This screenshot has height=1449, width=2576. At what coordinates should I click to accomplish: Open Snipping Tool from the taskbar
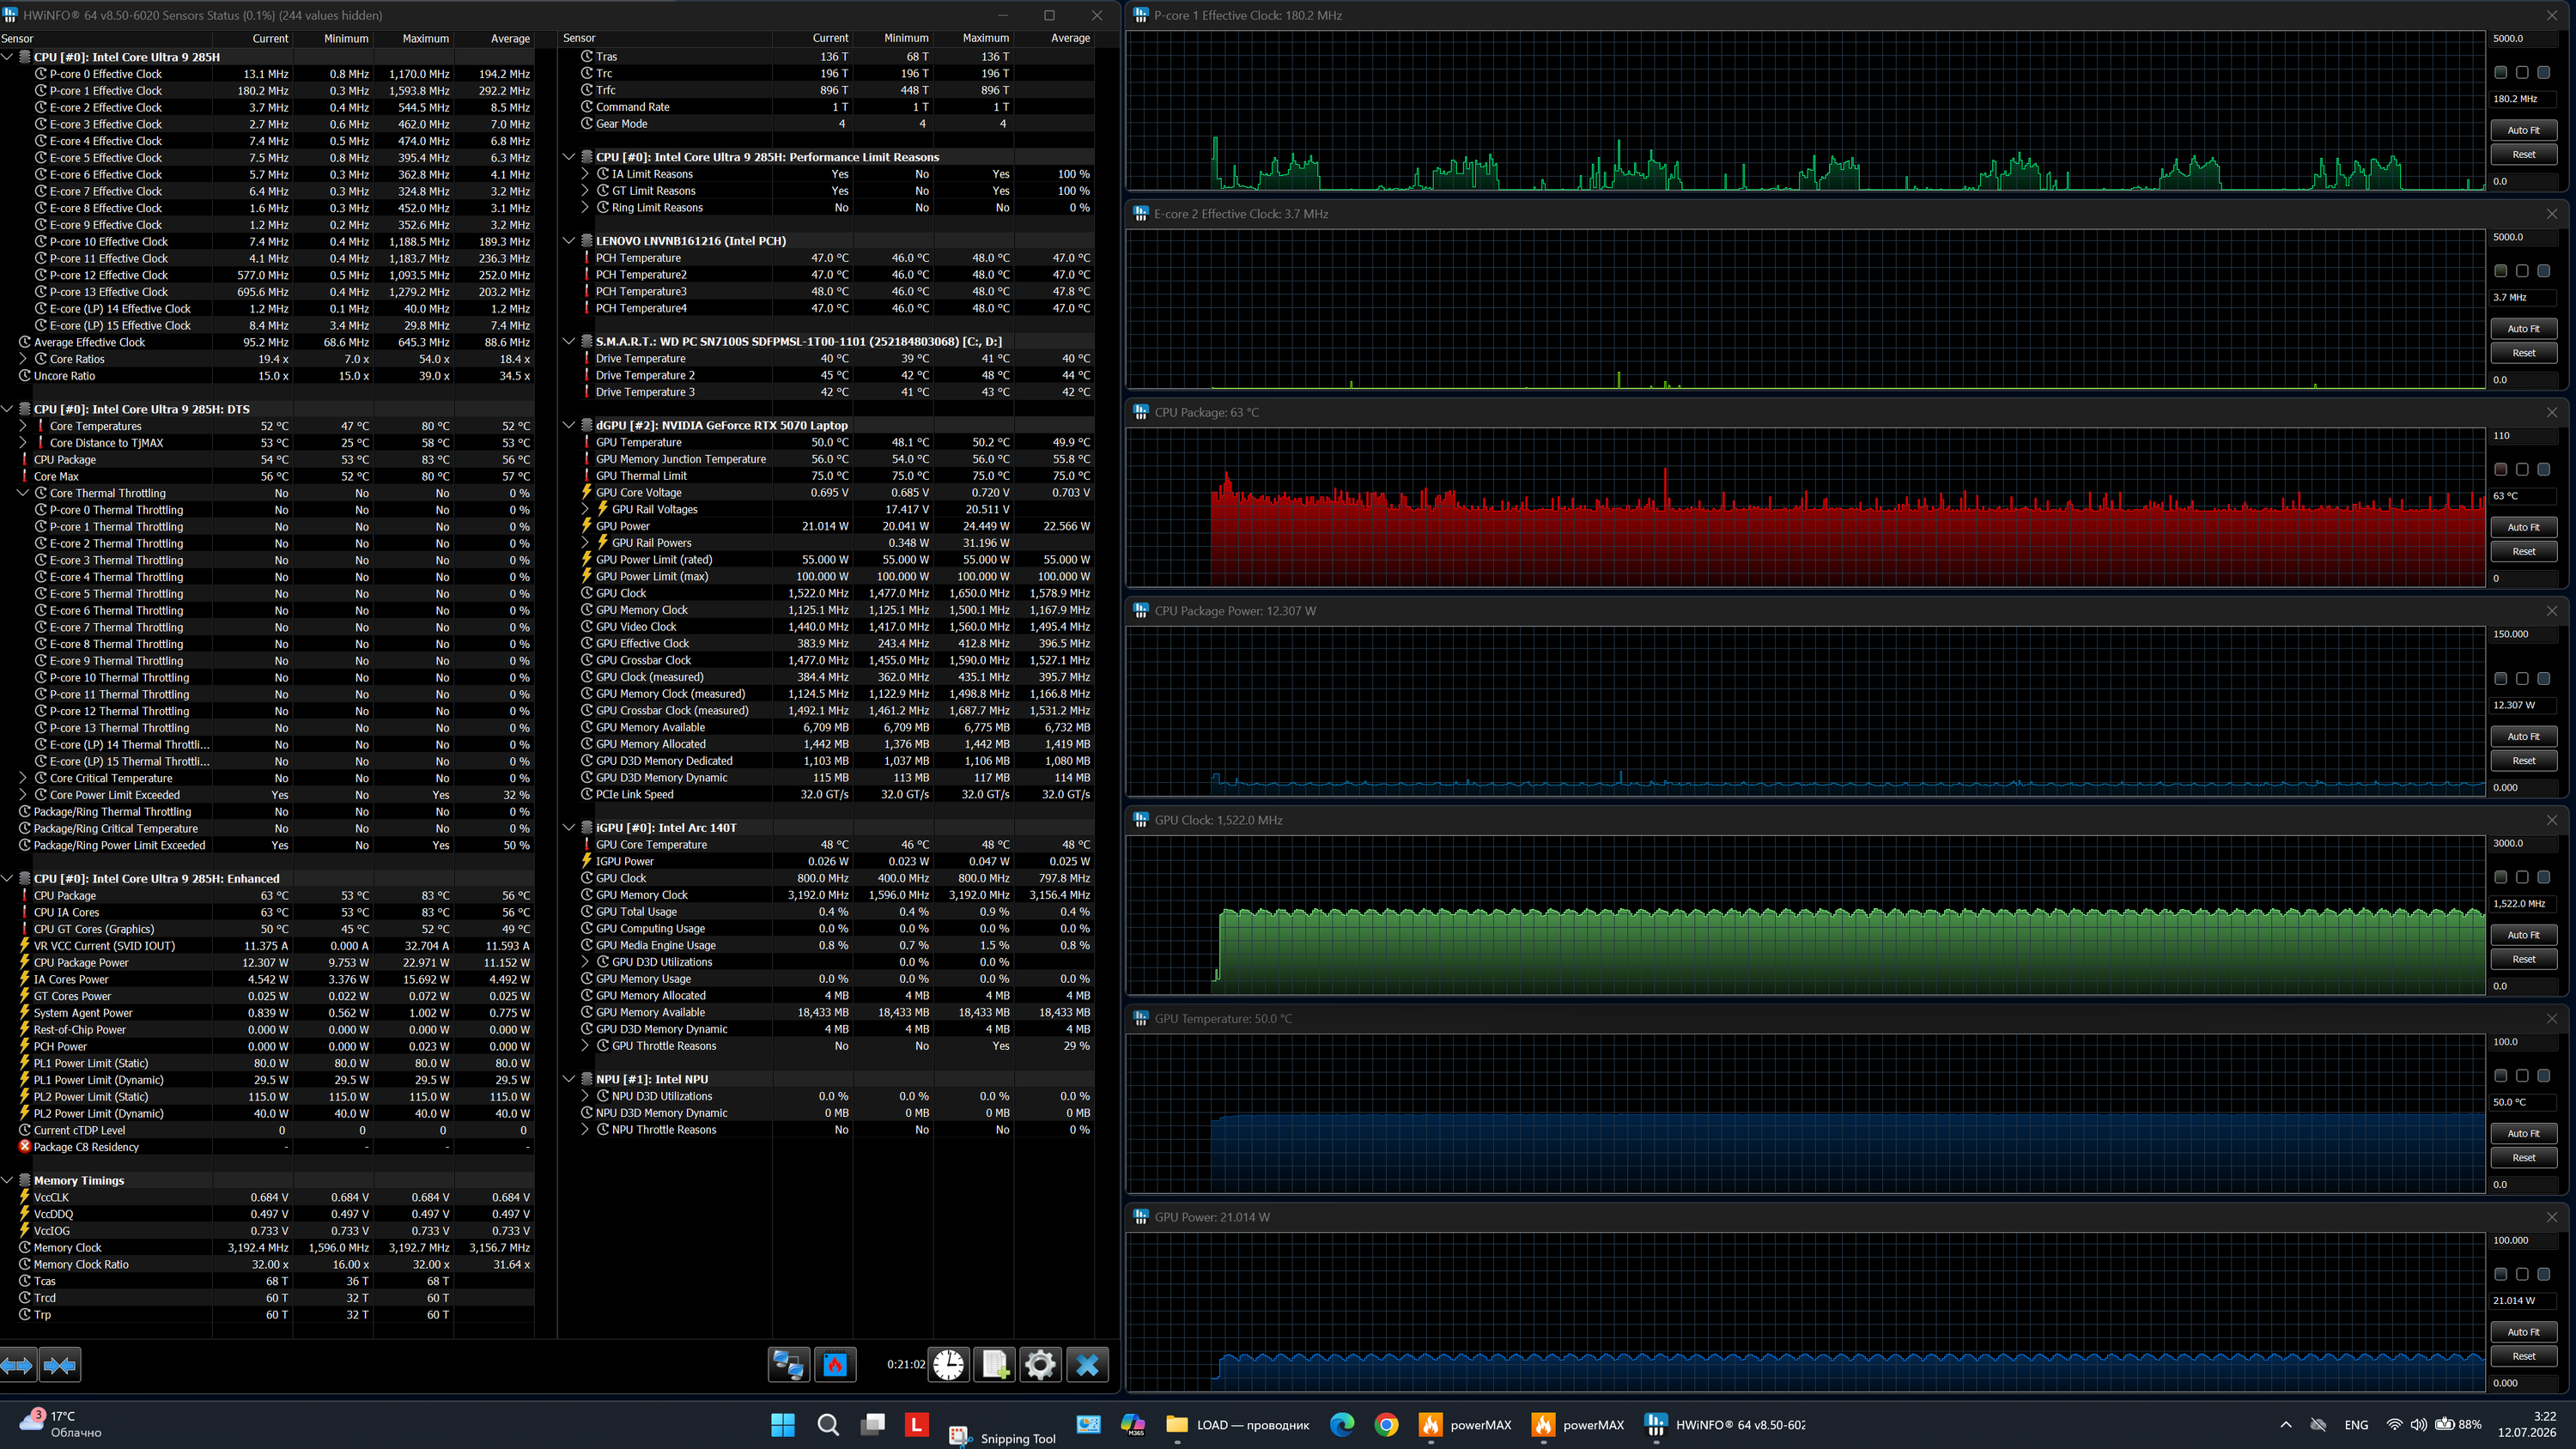tap(1002, 1436)
